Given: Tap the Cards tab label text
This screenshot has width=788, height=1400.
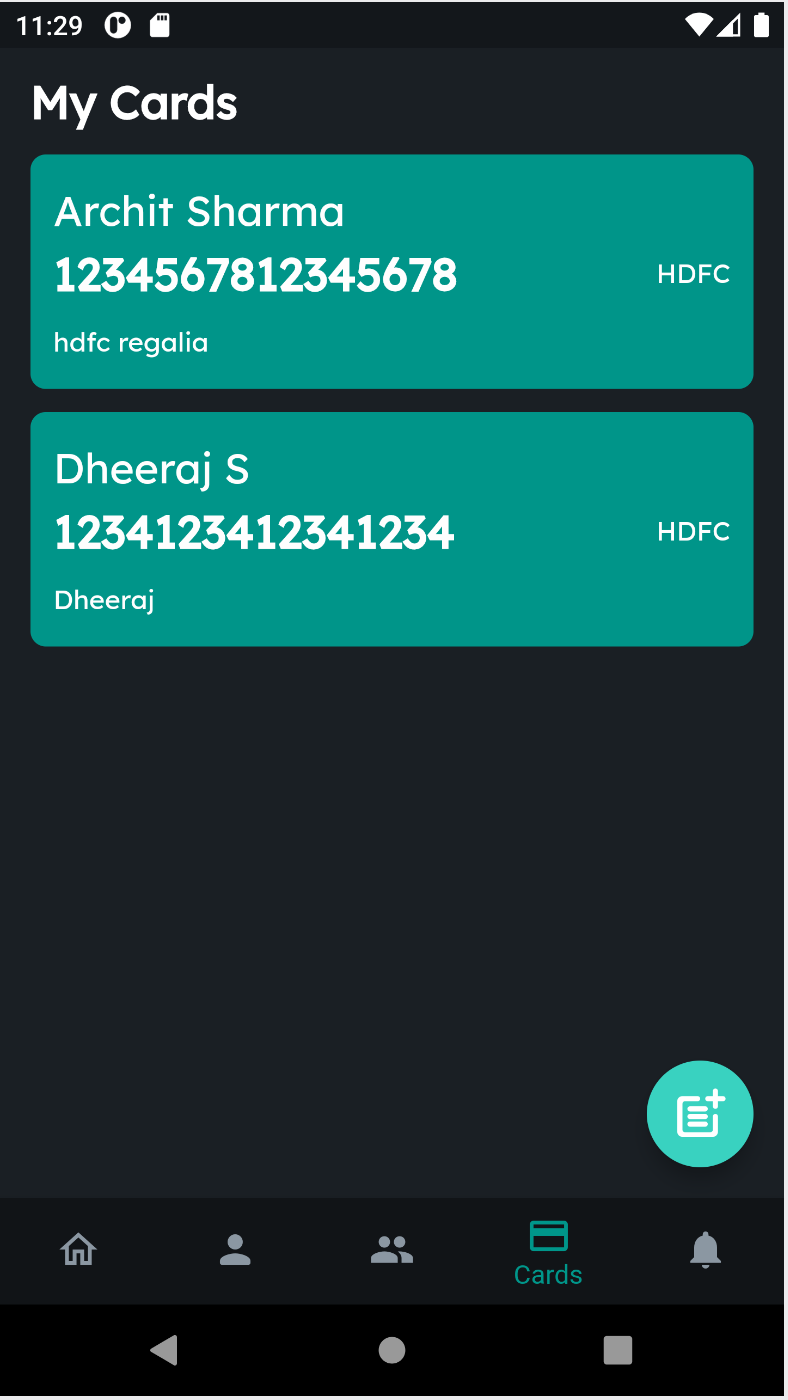Looking at the screenshot, I should tap(548, 1275).
